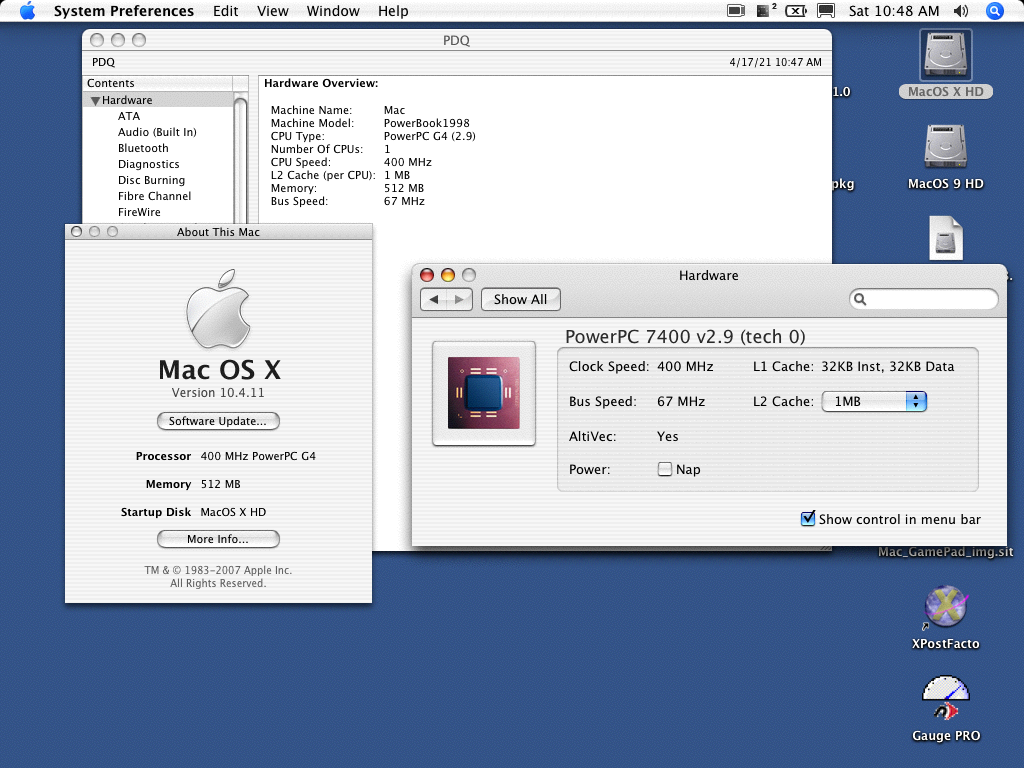Click the More Info button
Viewport: 1024px width, 768px height.
coord(218,539)
